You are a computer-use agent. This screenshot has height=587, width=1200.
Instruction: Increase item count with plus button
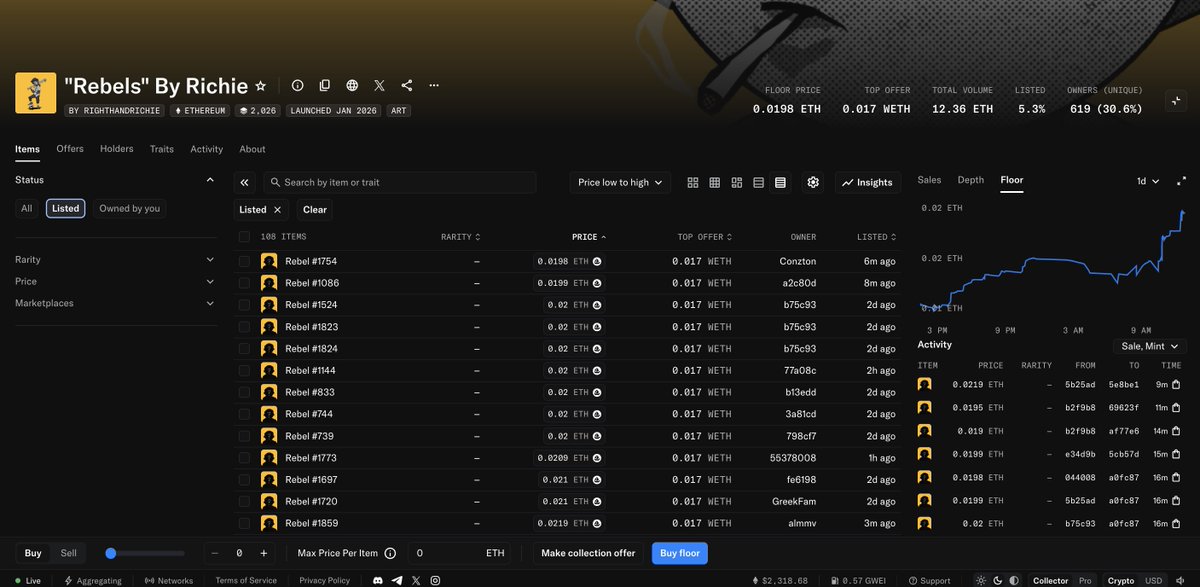pyautogui.click(x=263, y=553)
